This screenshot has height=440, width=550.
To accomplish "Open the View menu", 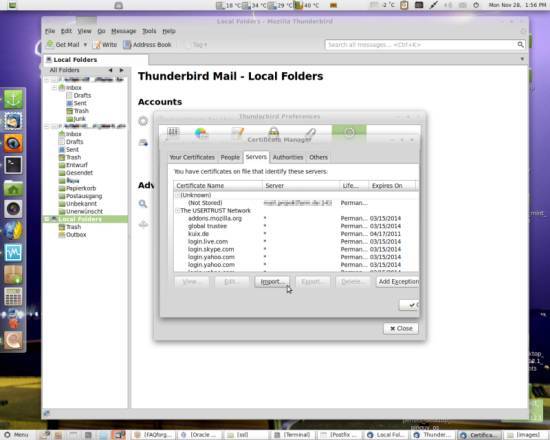I will tap(84, 31).
